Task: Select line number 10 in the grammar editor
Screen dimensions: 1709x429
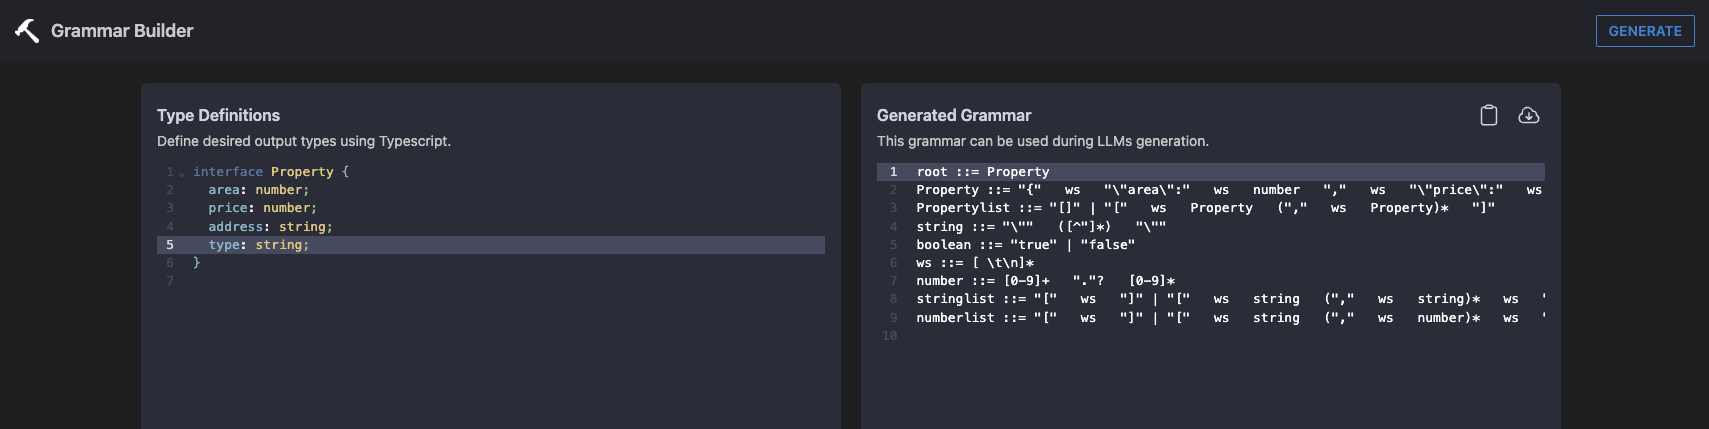Action: click(889, 336)
